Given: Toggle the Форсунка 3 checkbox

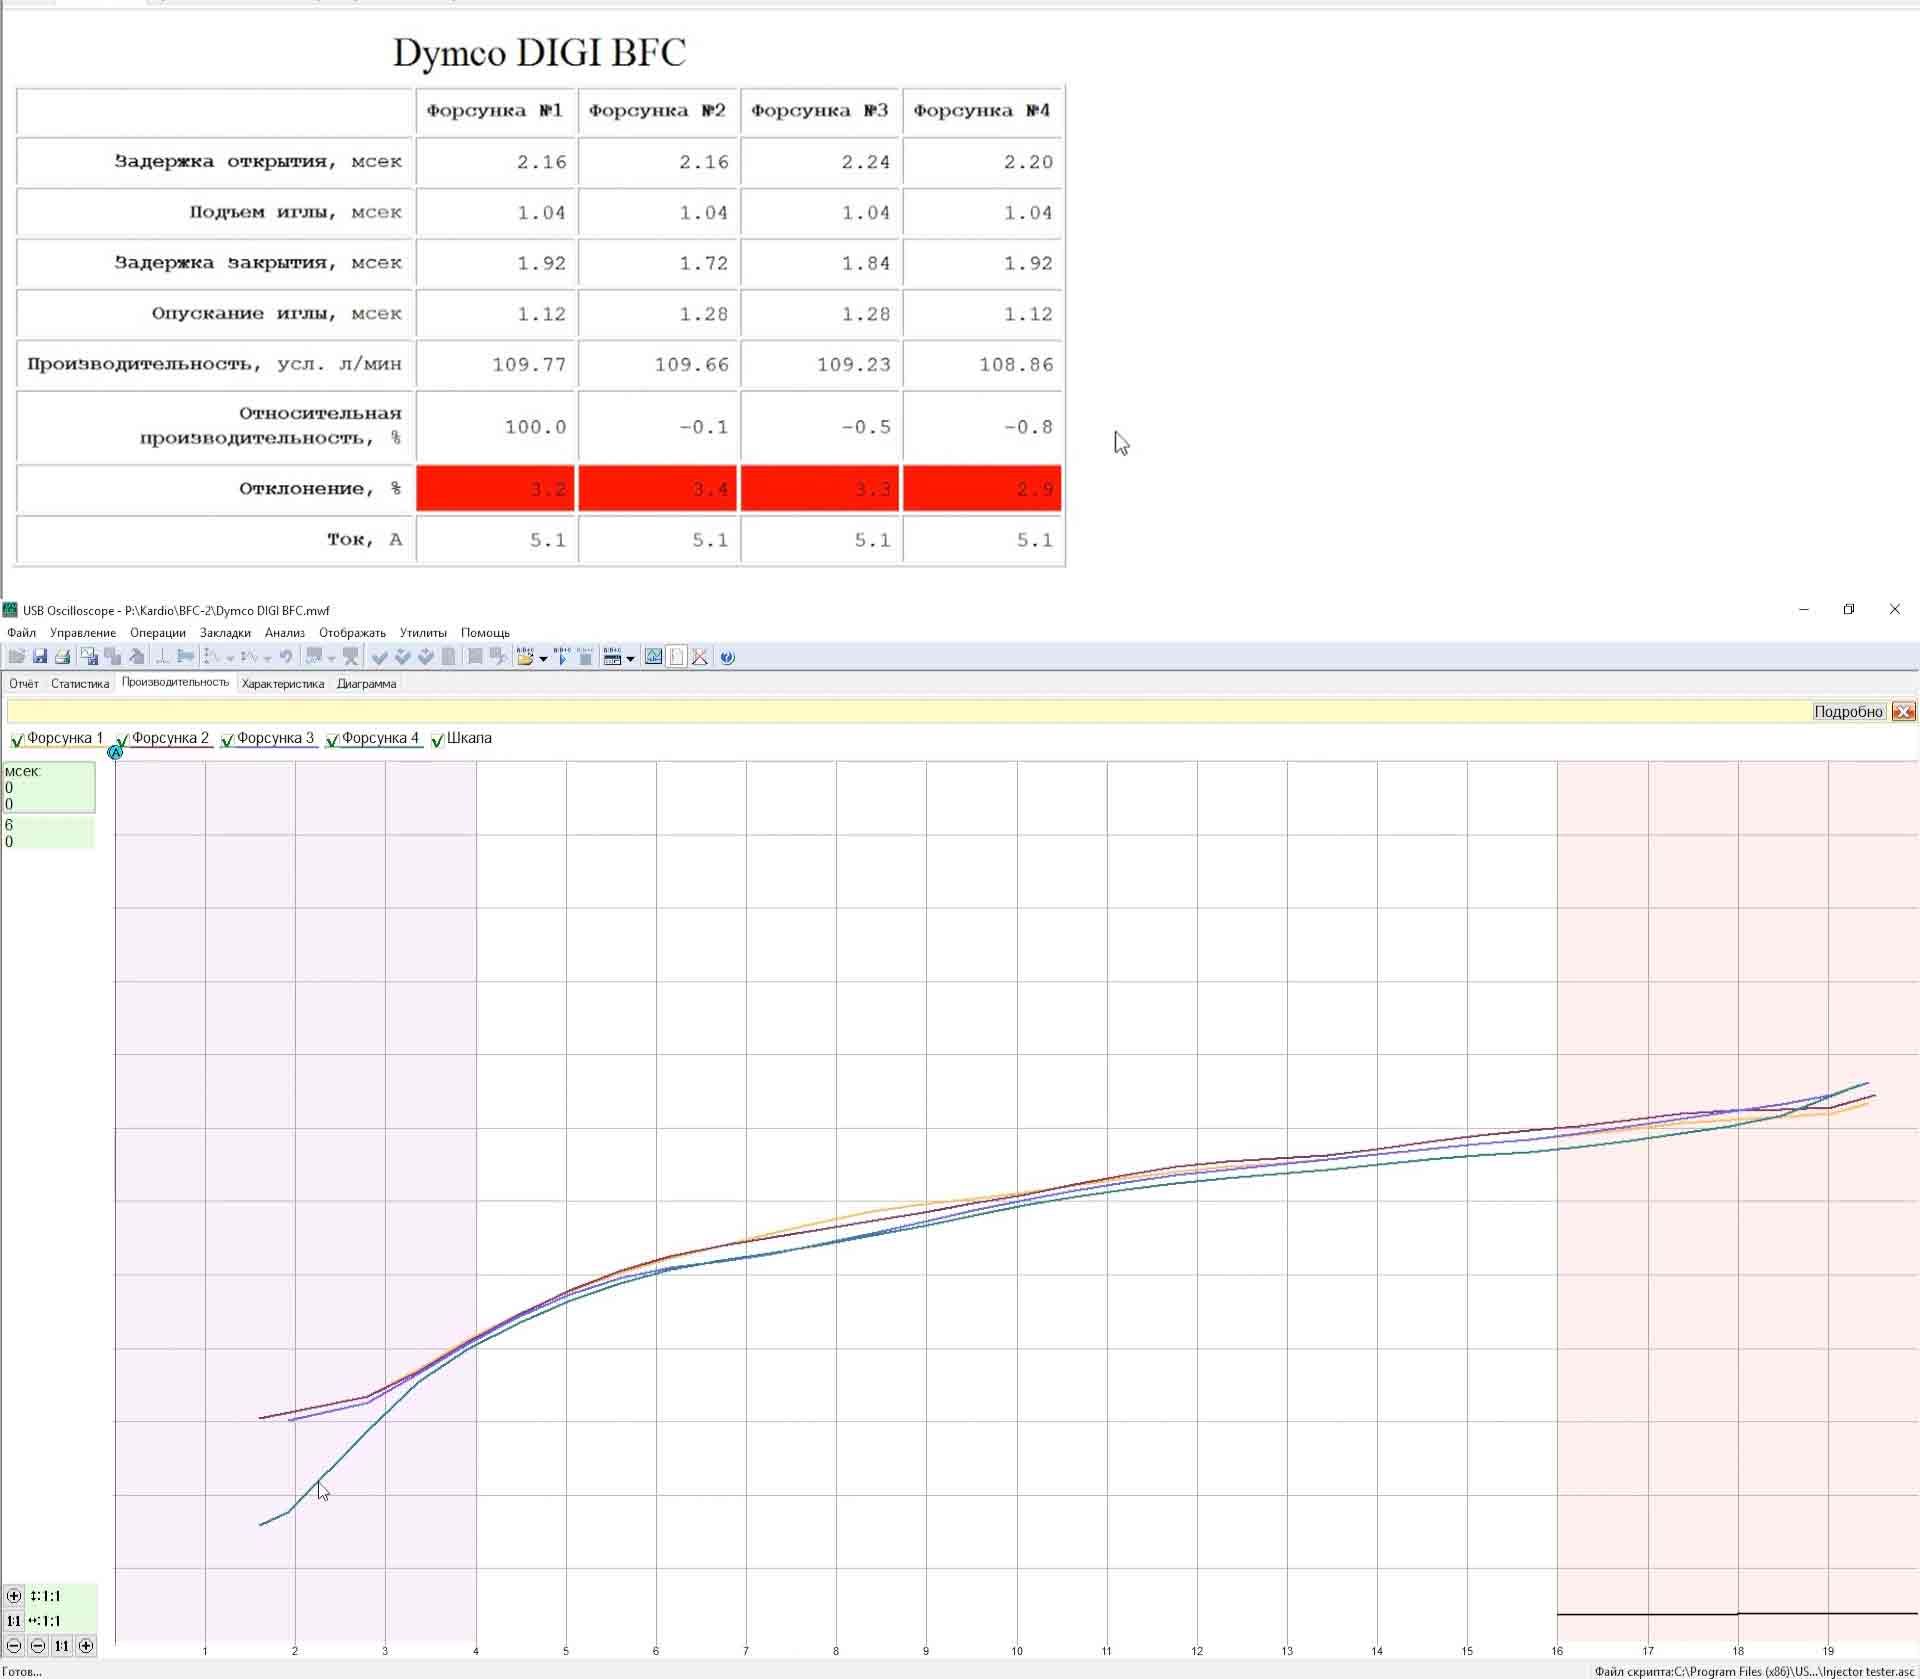Looking at the screenshot, I should point(227,739).
